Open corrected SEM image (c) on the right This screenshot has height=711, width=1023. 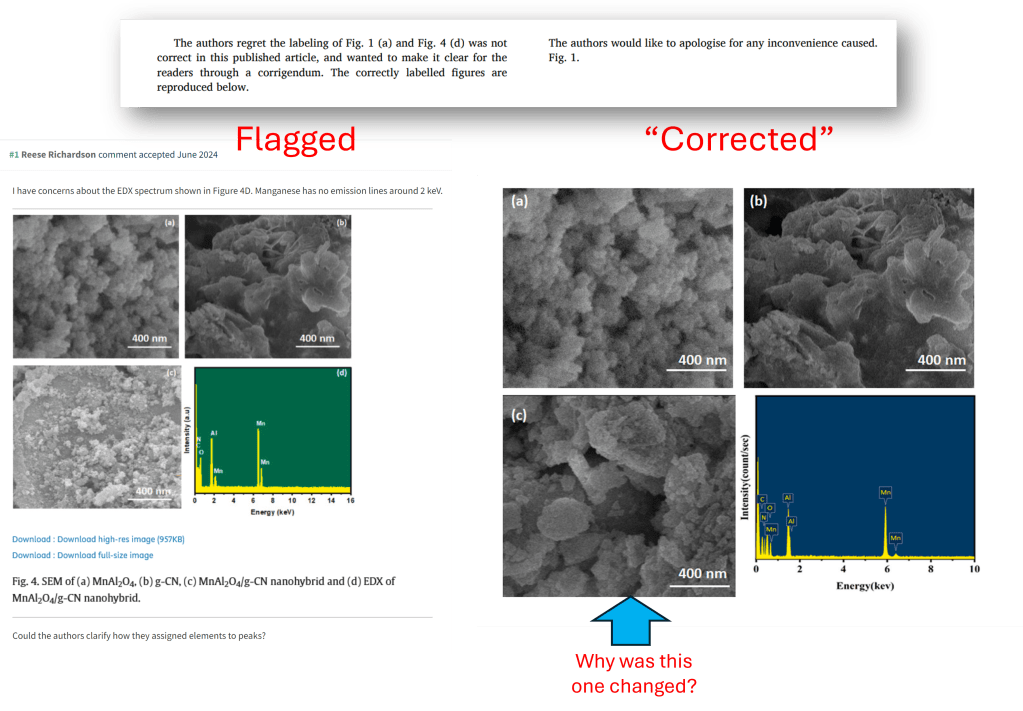tap(618, 496)
